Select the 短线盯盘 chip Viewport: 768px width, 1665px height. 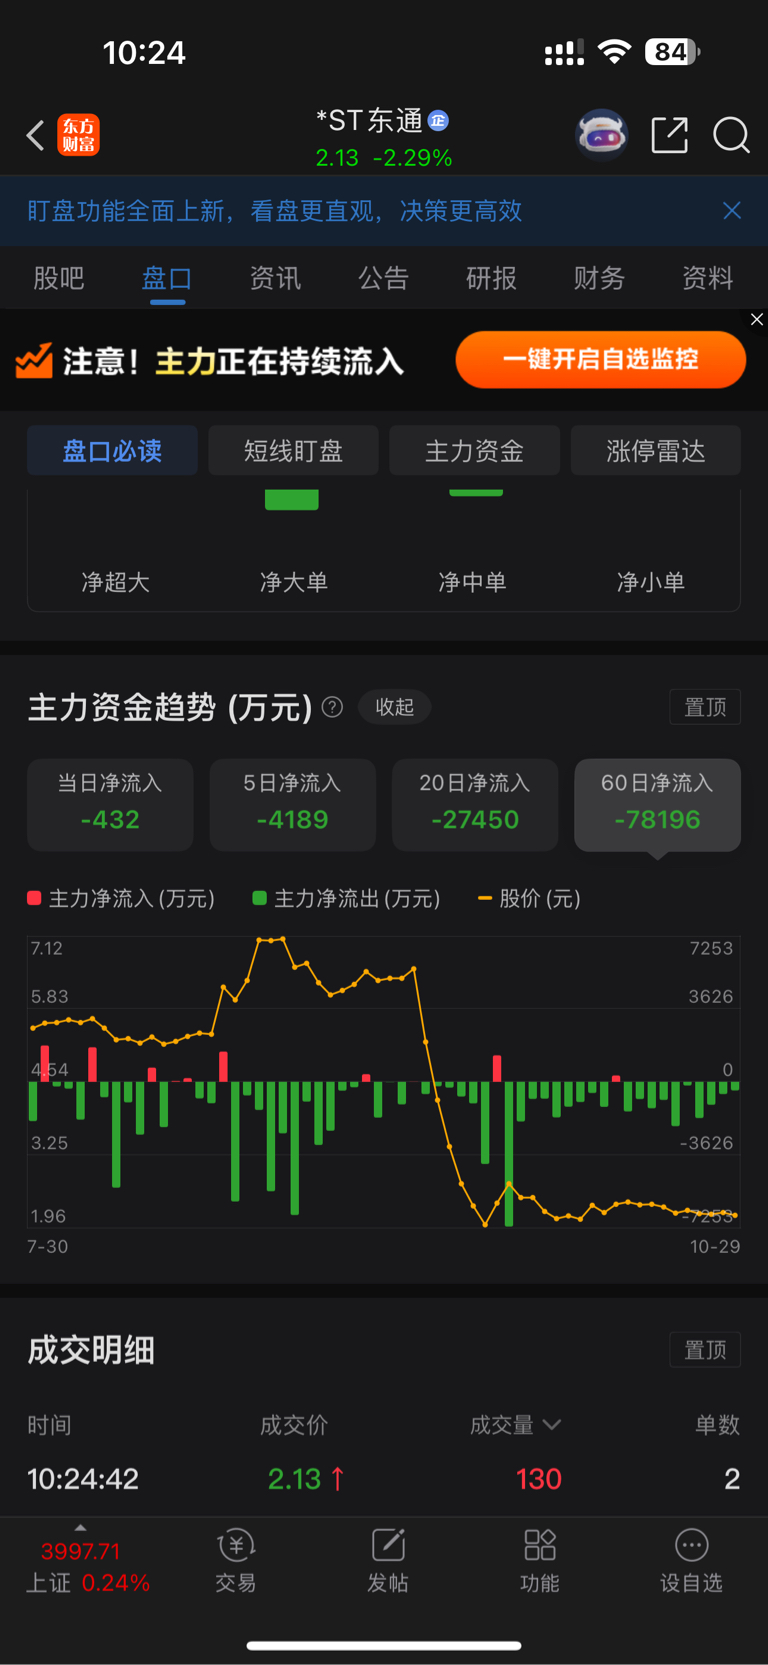click(294, 451)
